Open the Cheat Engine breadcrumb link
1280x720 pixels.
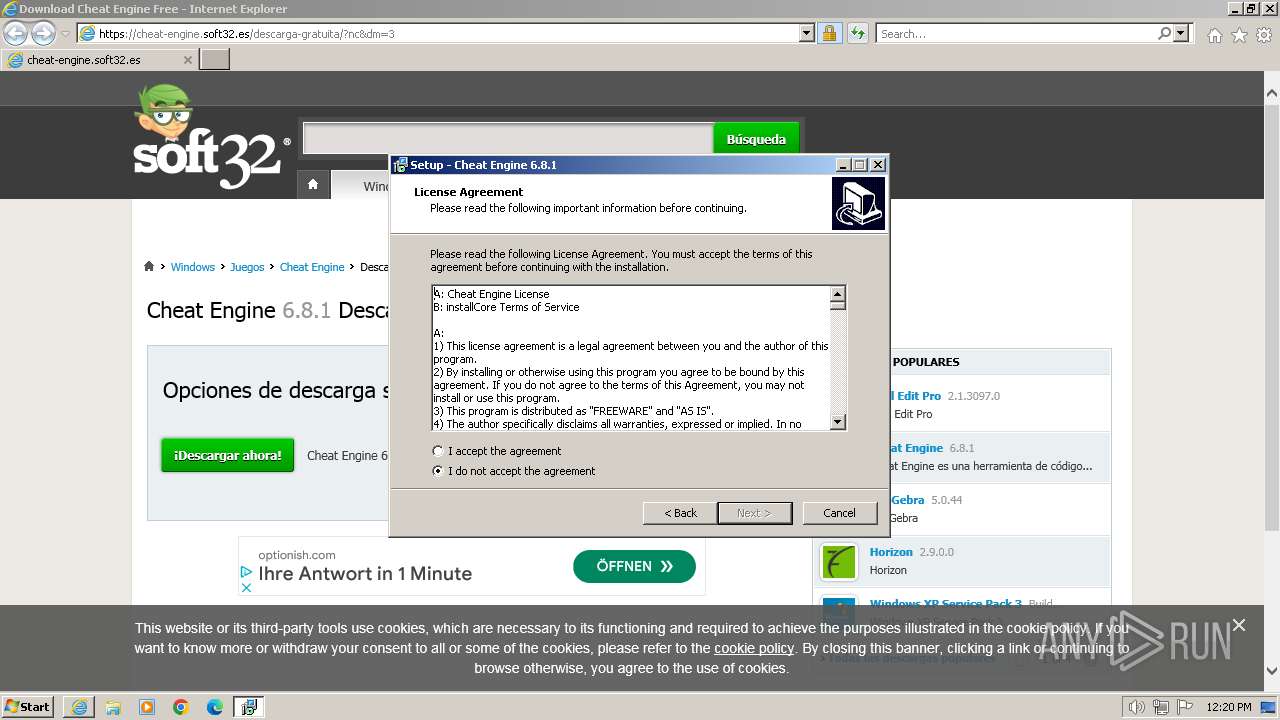pyautogui.click(x=312, y=267)
